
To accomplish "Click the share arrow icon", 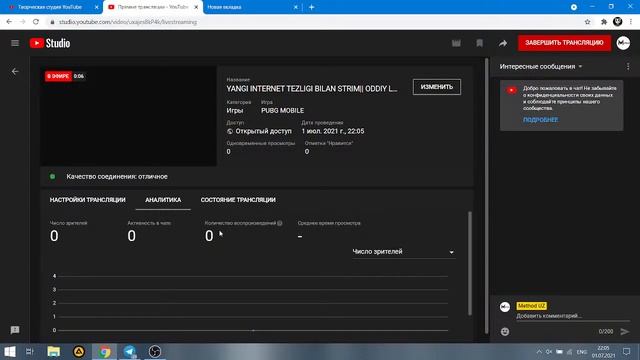I will 503,43.
